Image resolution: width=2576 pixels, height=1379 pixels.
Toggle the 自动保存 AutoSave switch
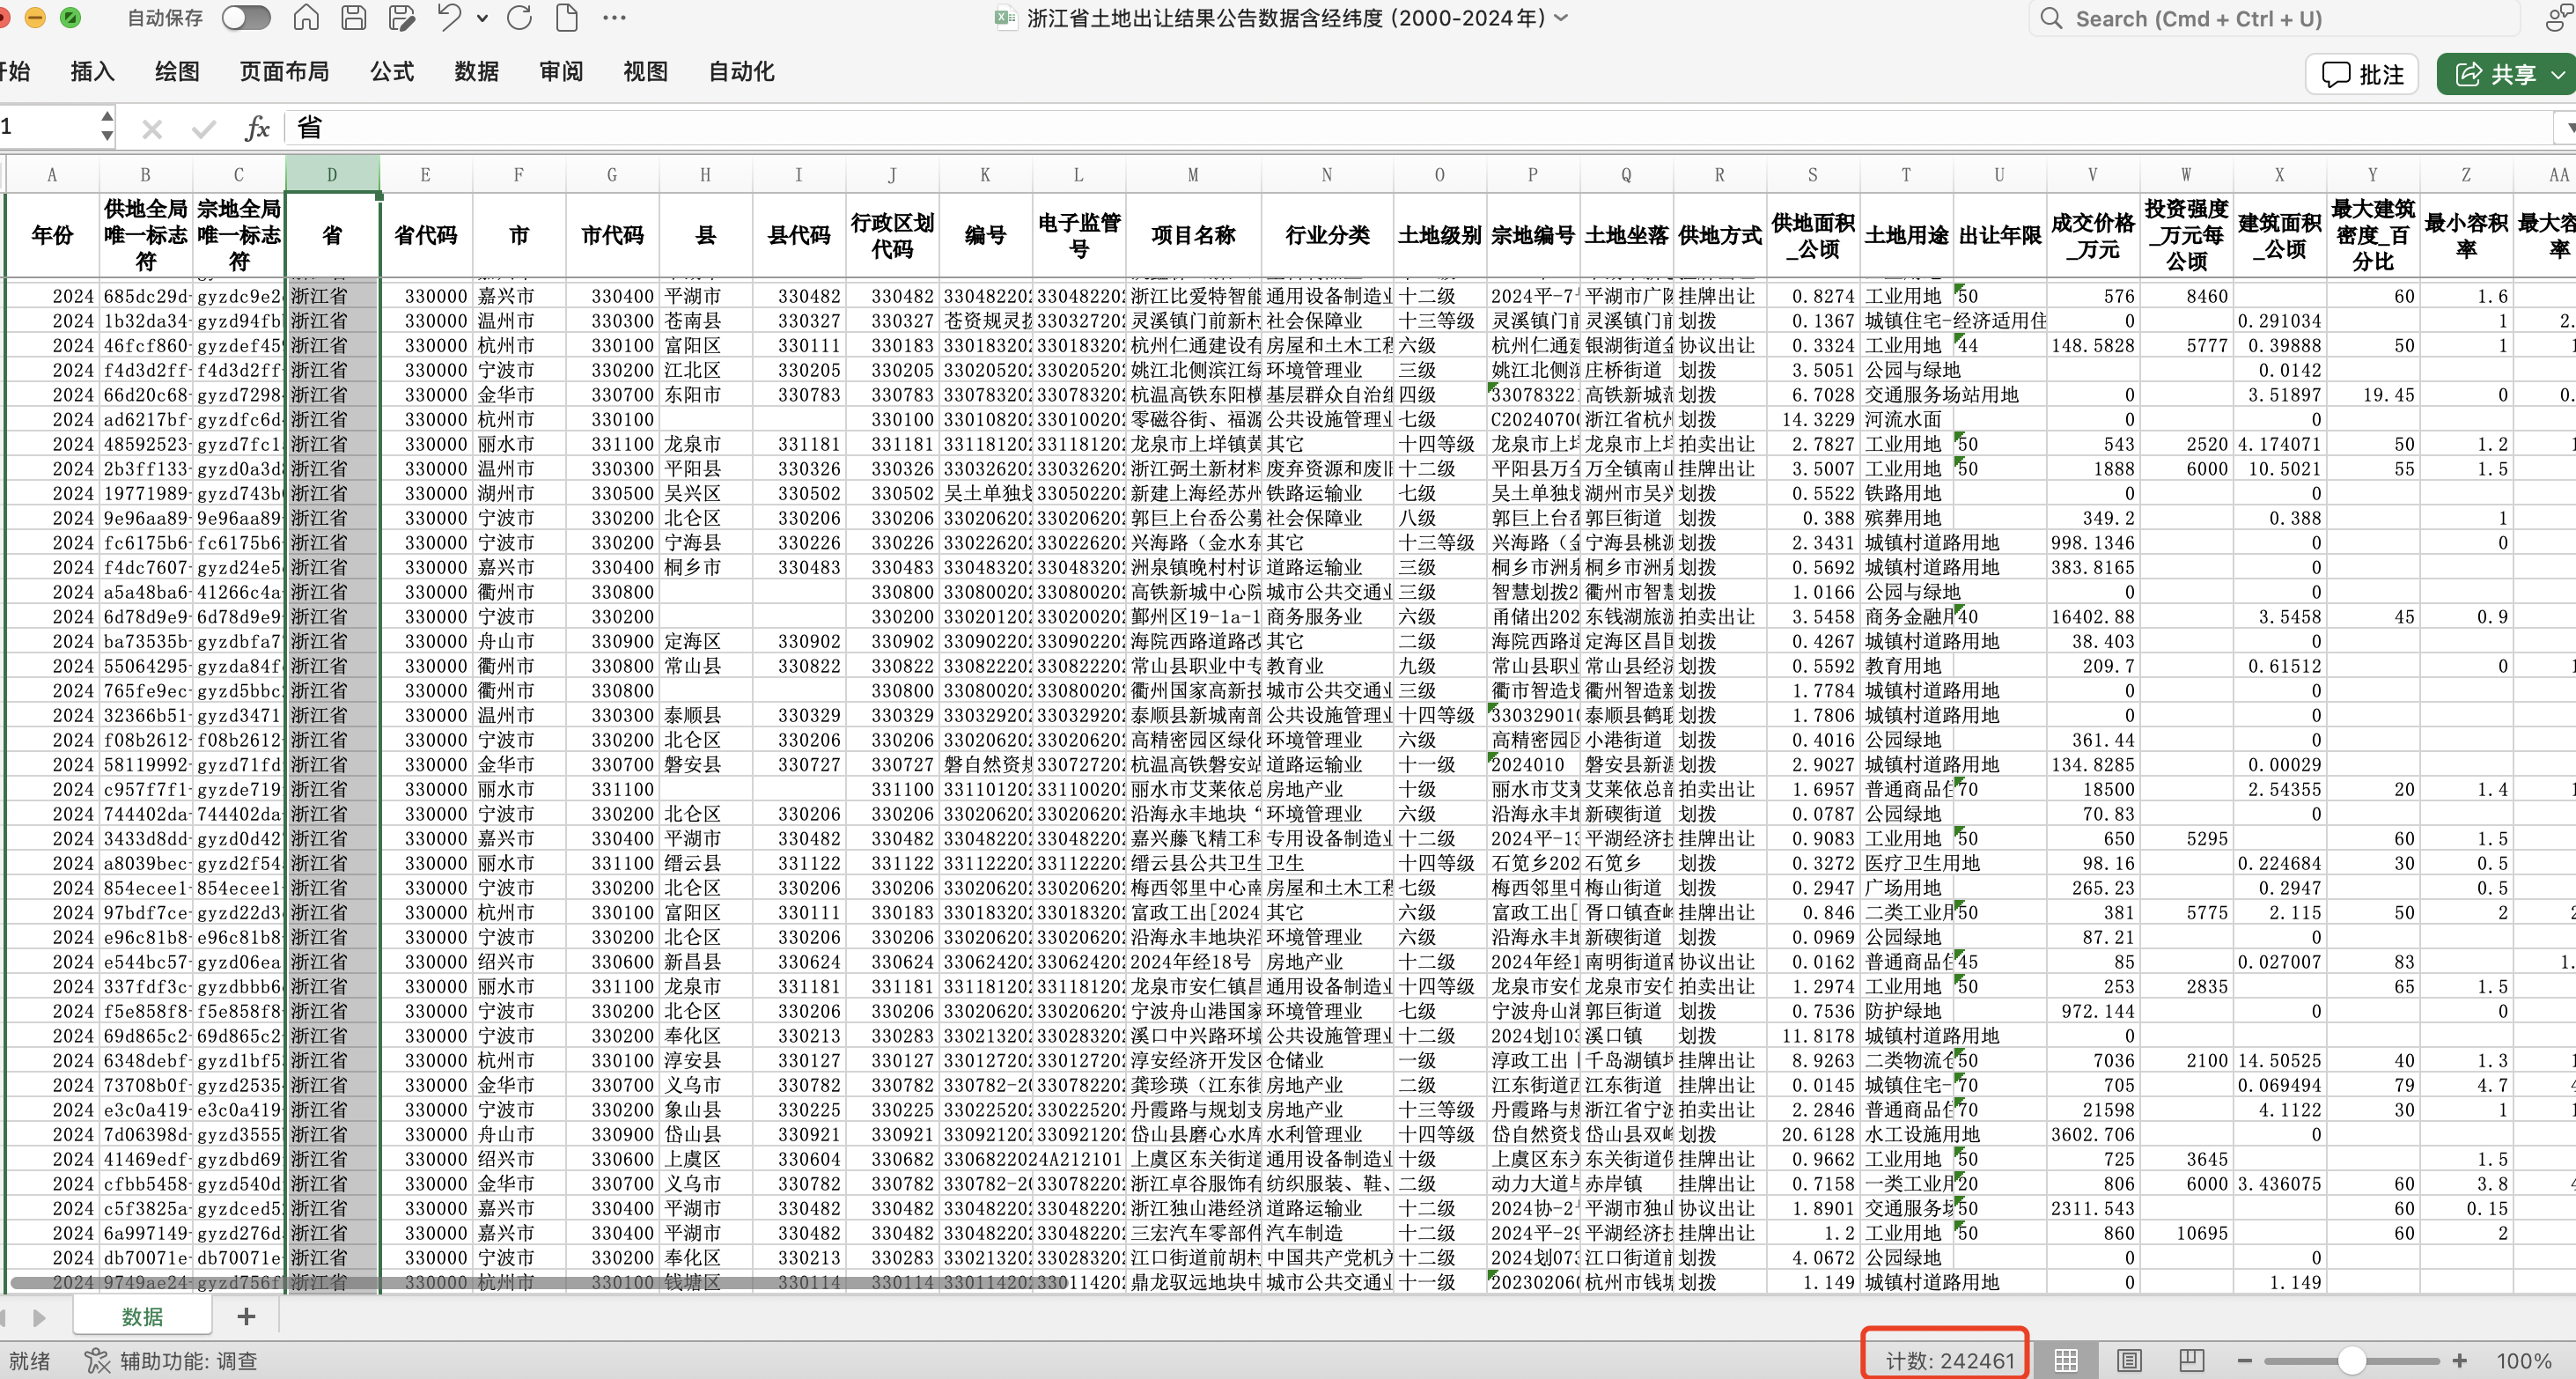tap(246, 17)
